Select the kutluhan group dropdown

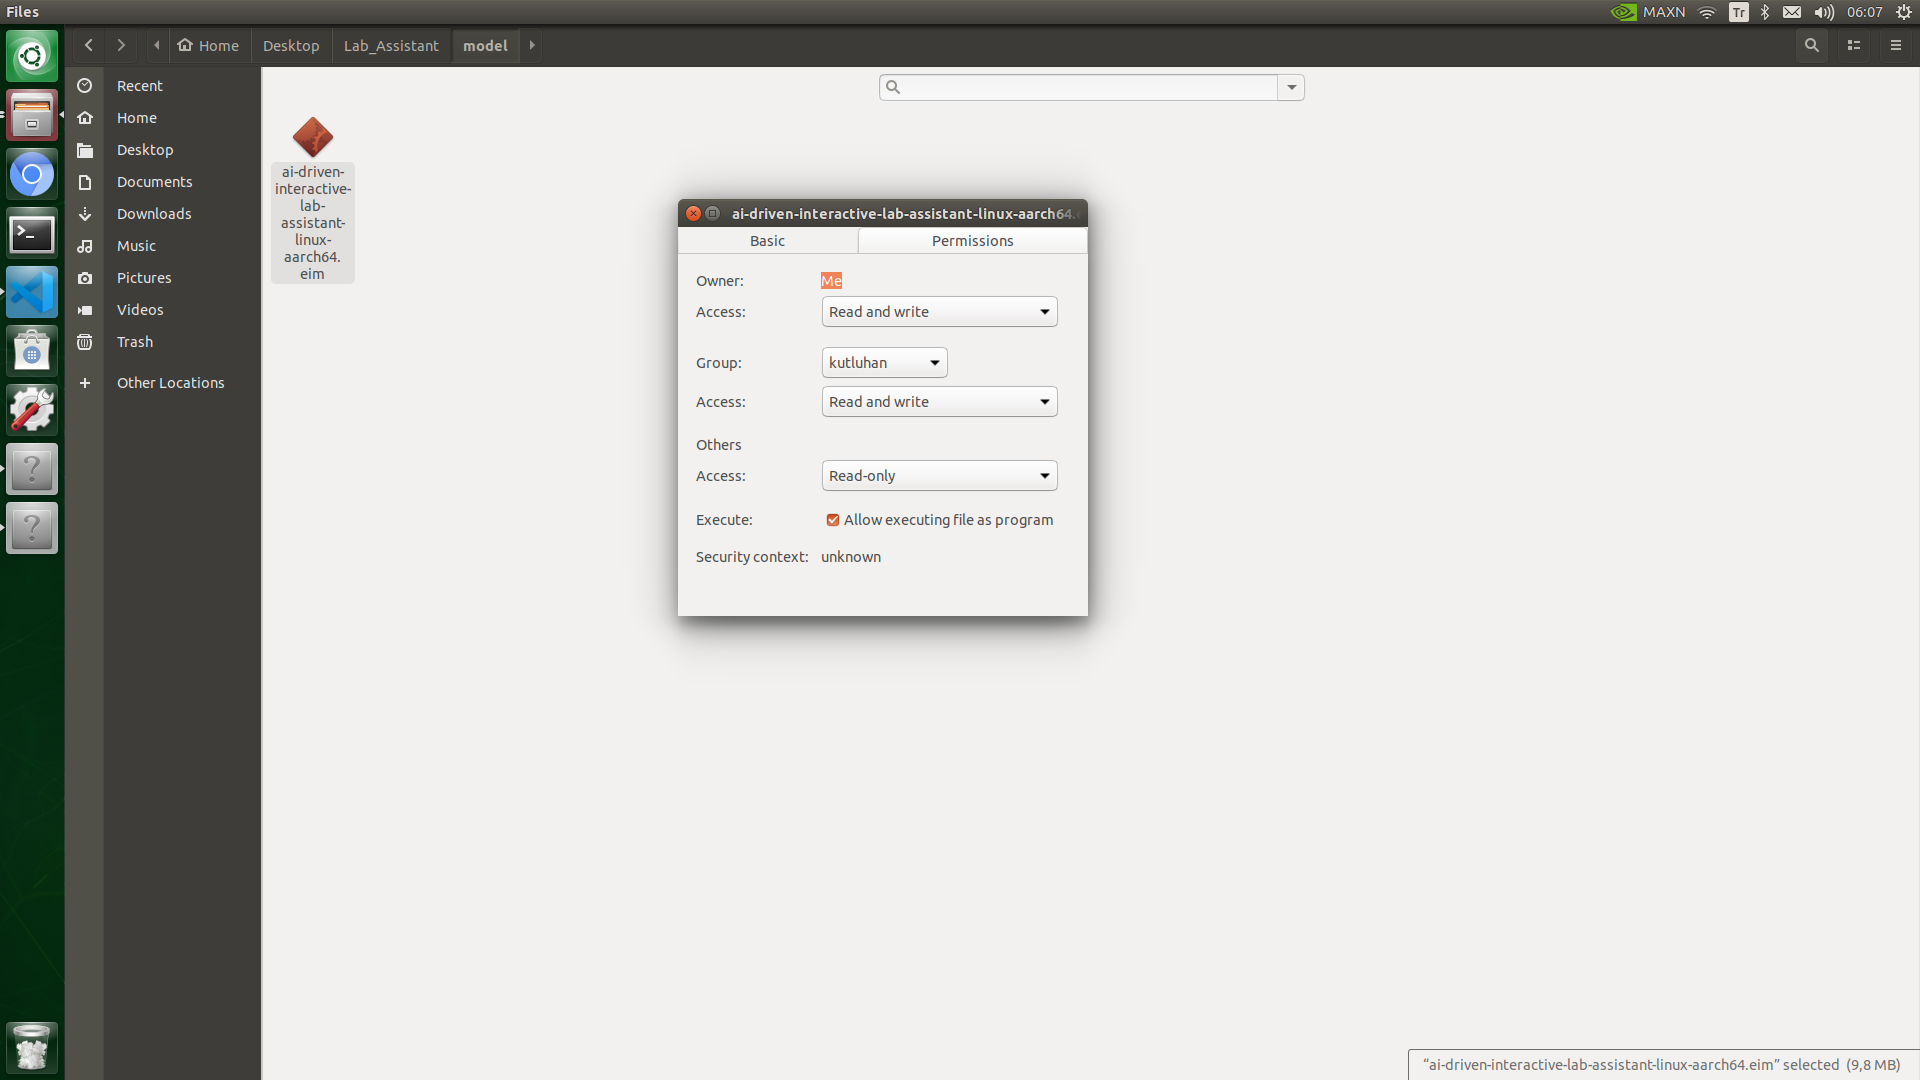[882, 361]
